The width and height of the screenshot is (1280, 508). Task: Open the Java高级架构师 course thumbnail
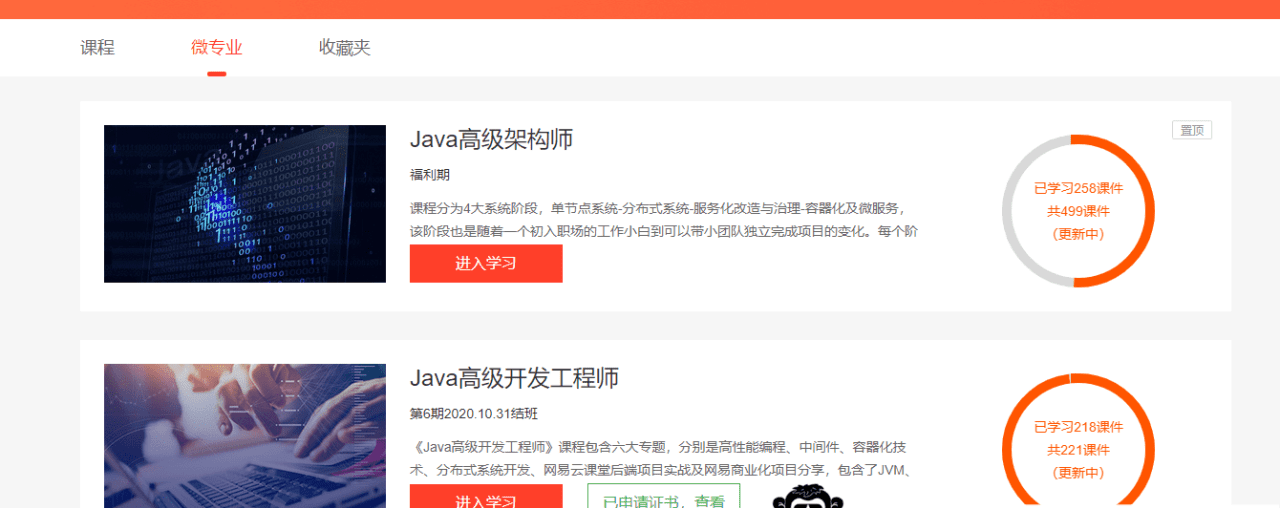tap(245, 204)
